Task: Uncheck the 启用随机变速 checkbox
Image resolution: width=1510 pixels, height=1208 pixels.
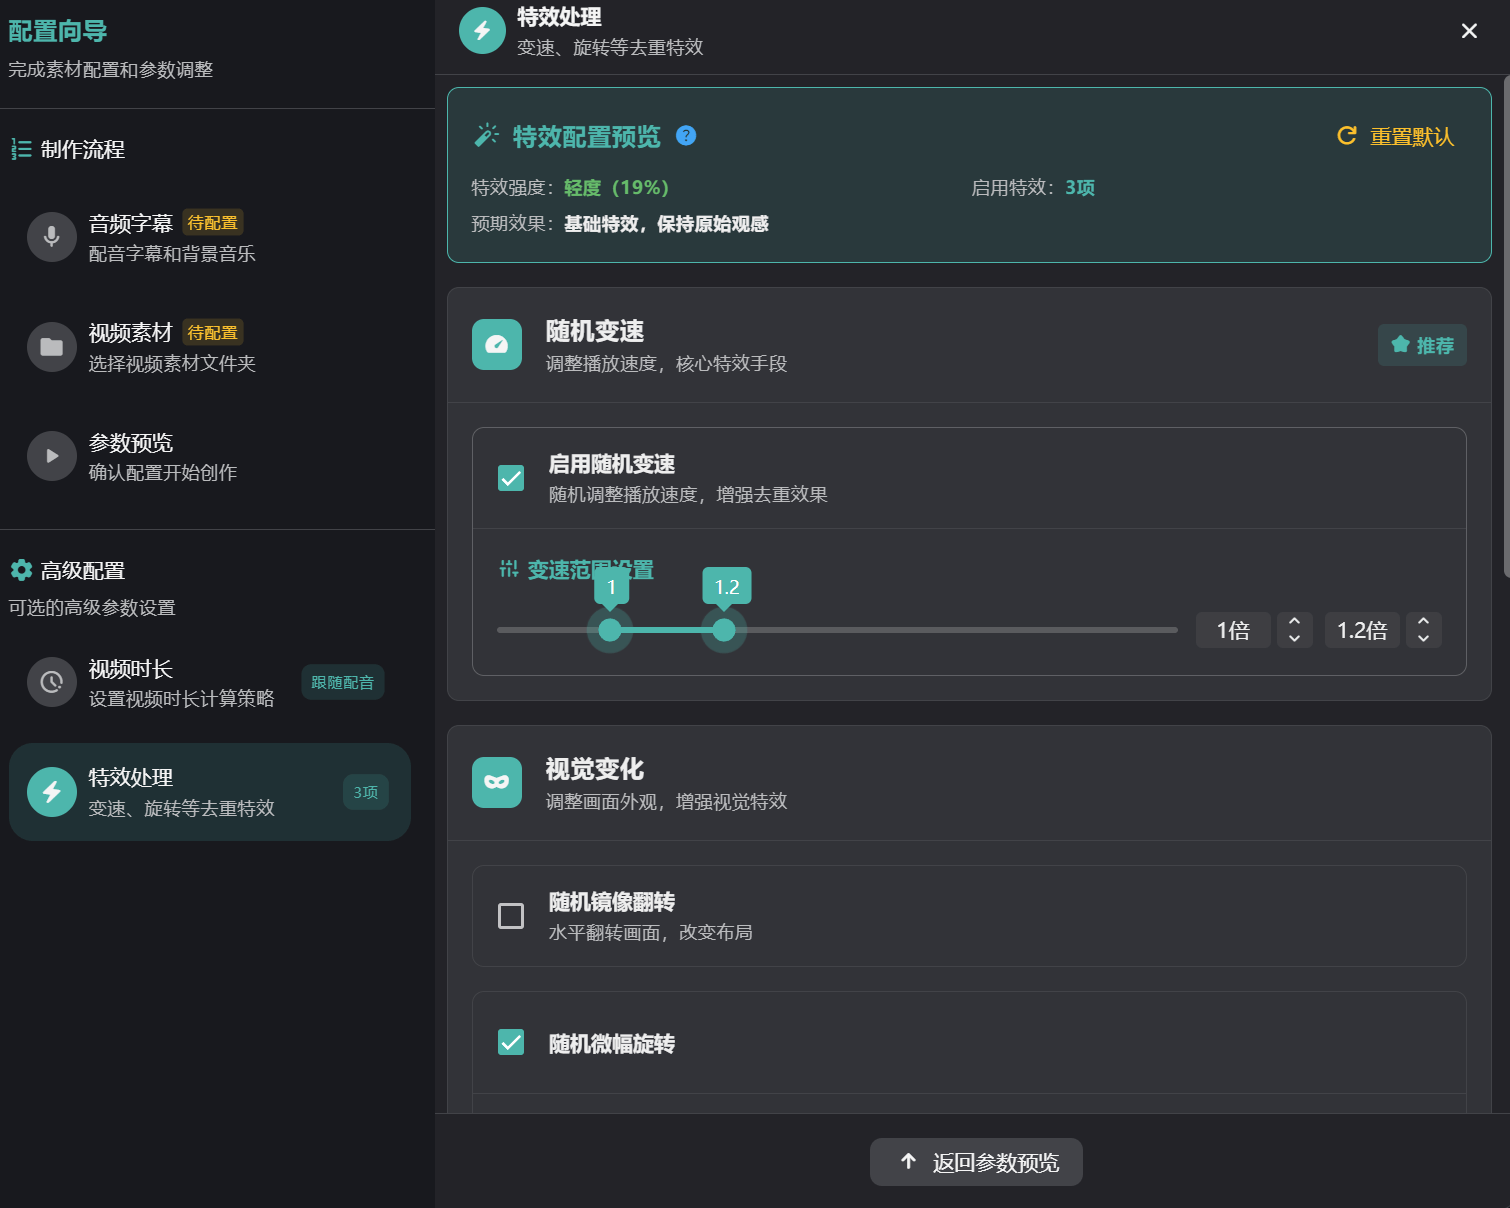Action: point(511,478)
